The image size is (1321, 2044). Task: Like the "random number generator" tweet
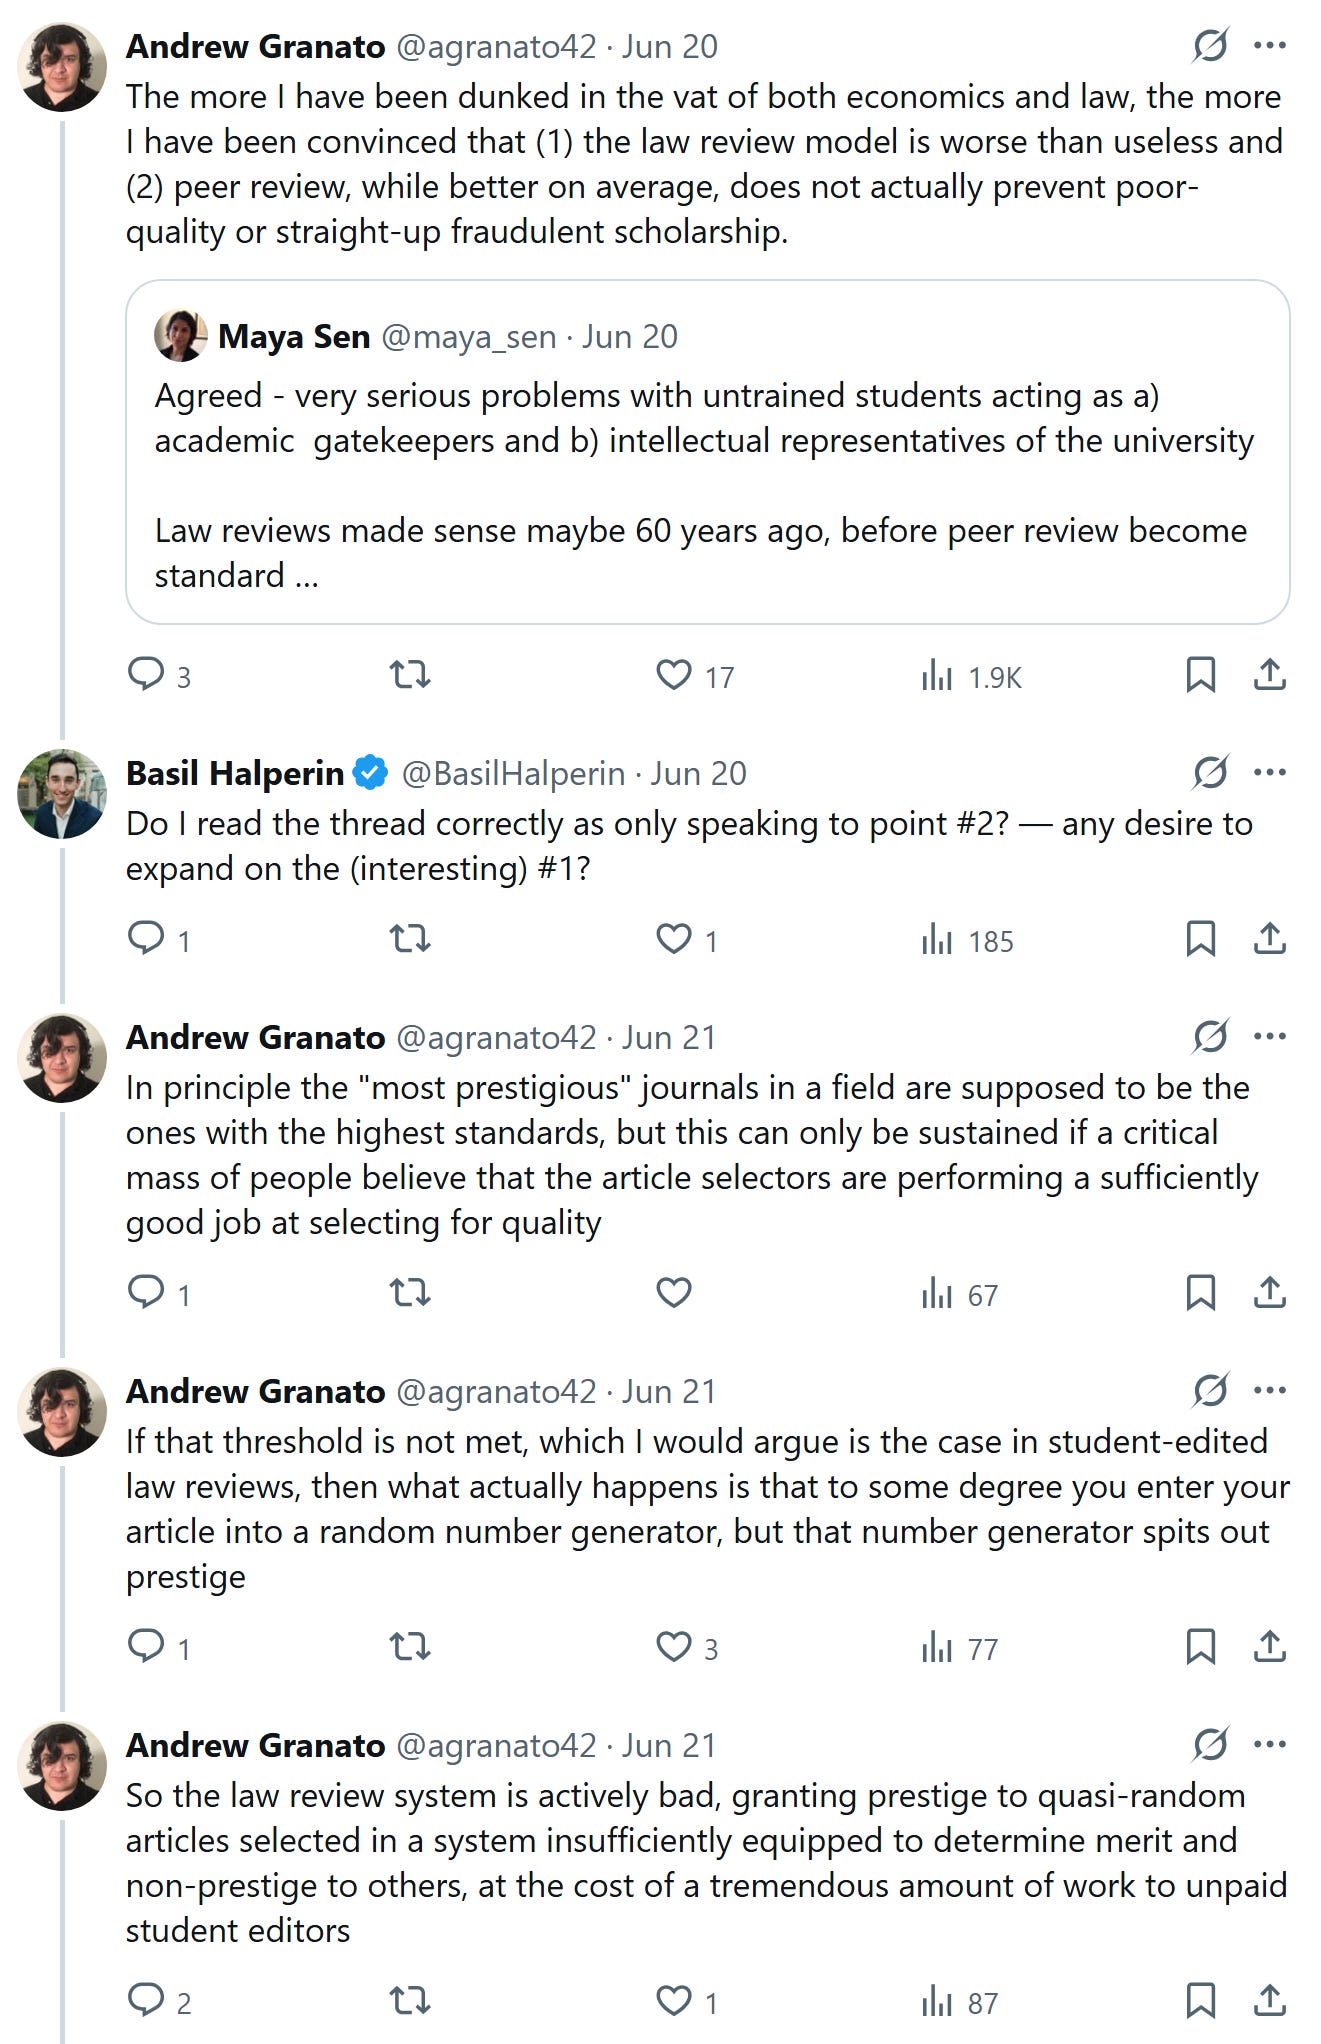coord(674,1647)
